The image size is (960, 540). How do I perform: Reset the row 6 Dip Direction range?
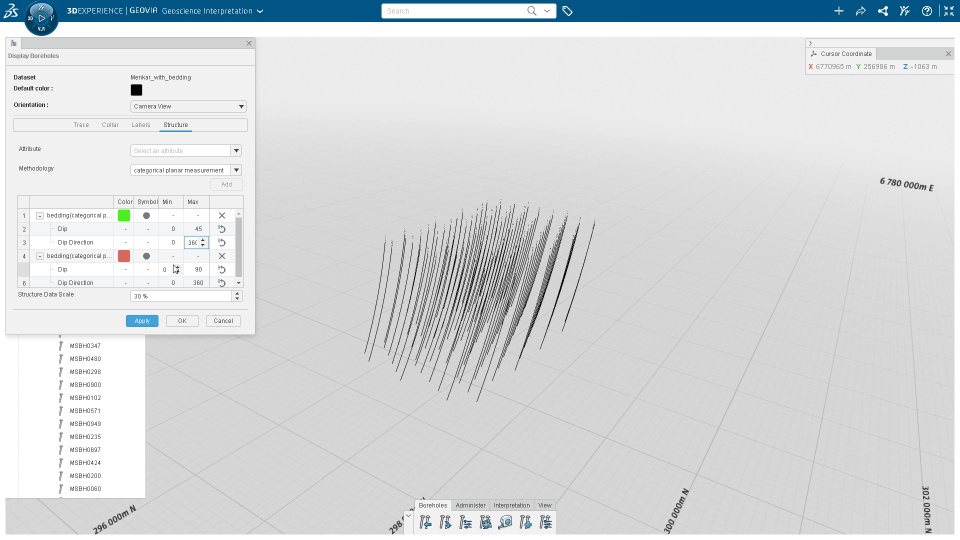pos(222,283)
